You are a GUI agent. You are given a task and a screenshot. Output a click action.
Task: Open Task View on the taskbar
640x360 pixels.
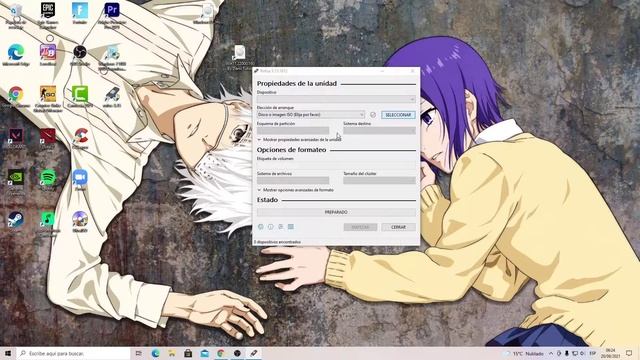(x=139, y=353)
